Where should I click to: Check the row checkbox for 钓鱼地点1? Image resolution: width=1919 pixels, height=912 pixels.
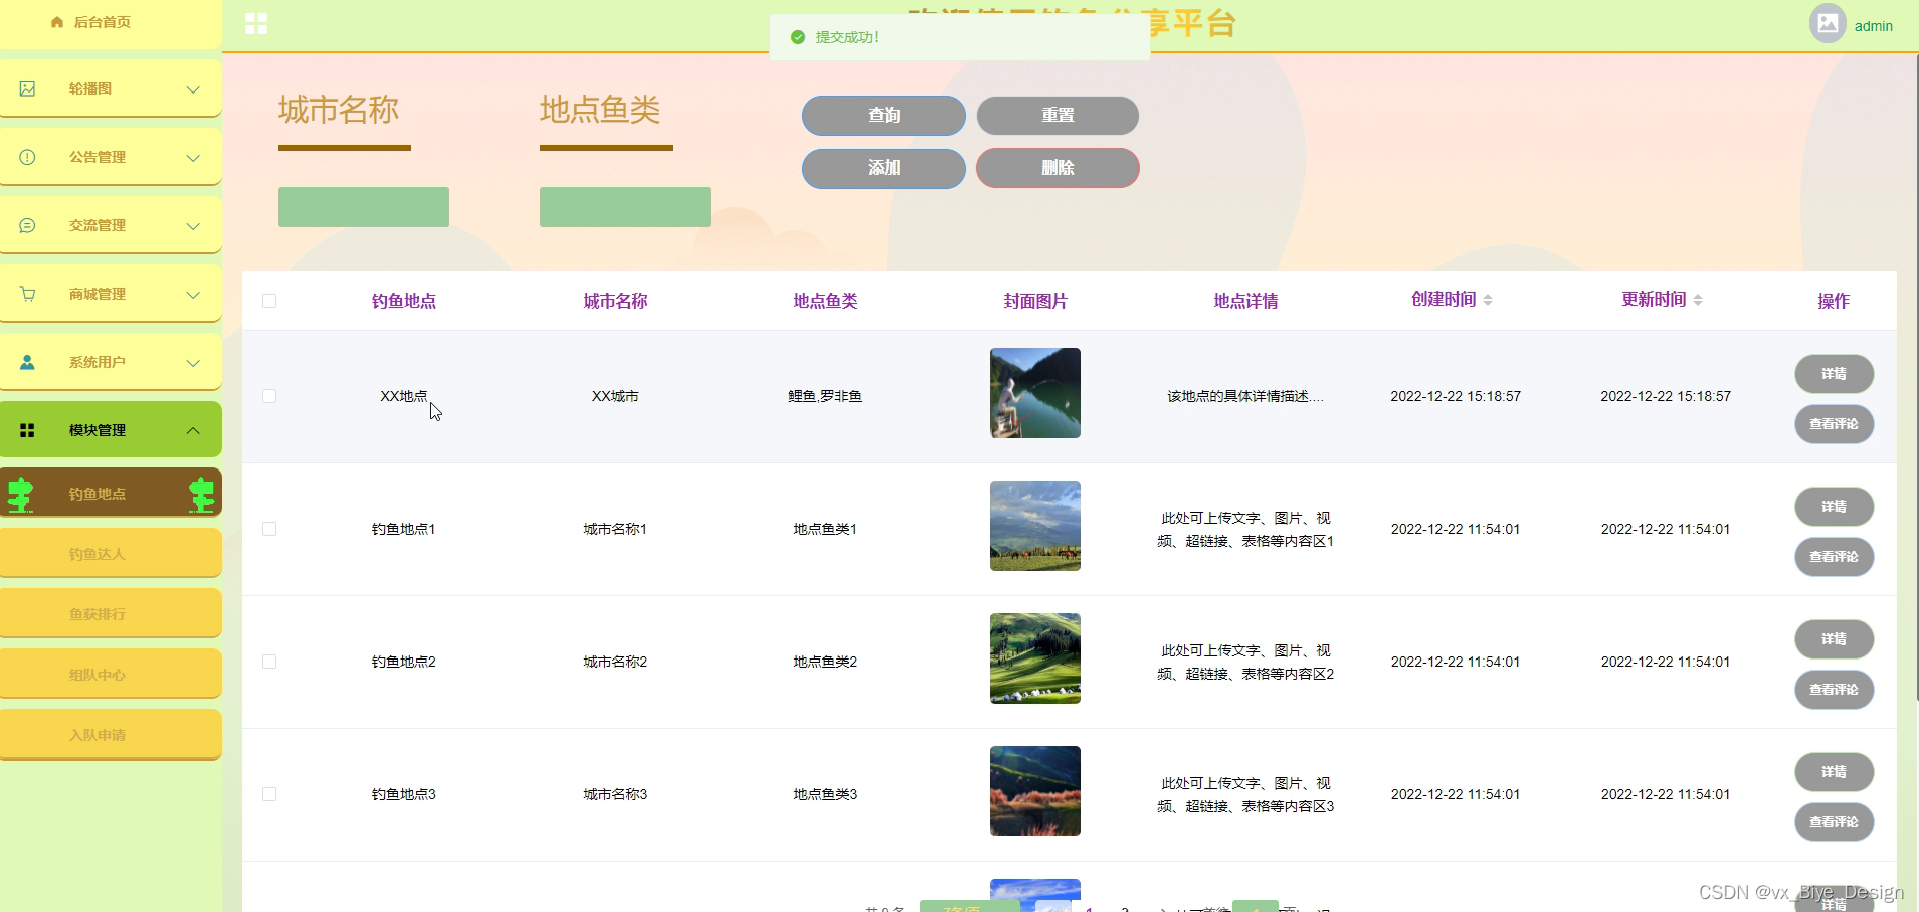click(x=269, y=529)
